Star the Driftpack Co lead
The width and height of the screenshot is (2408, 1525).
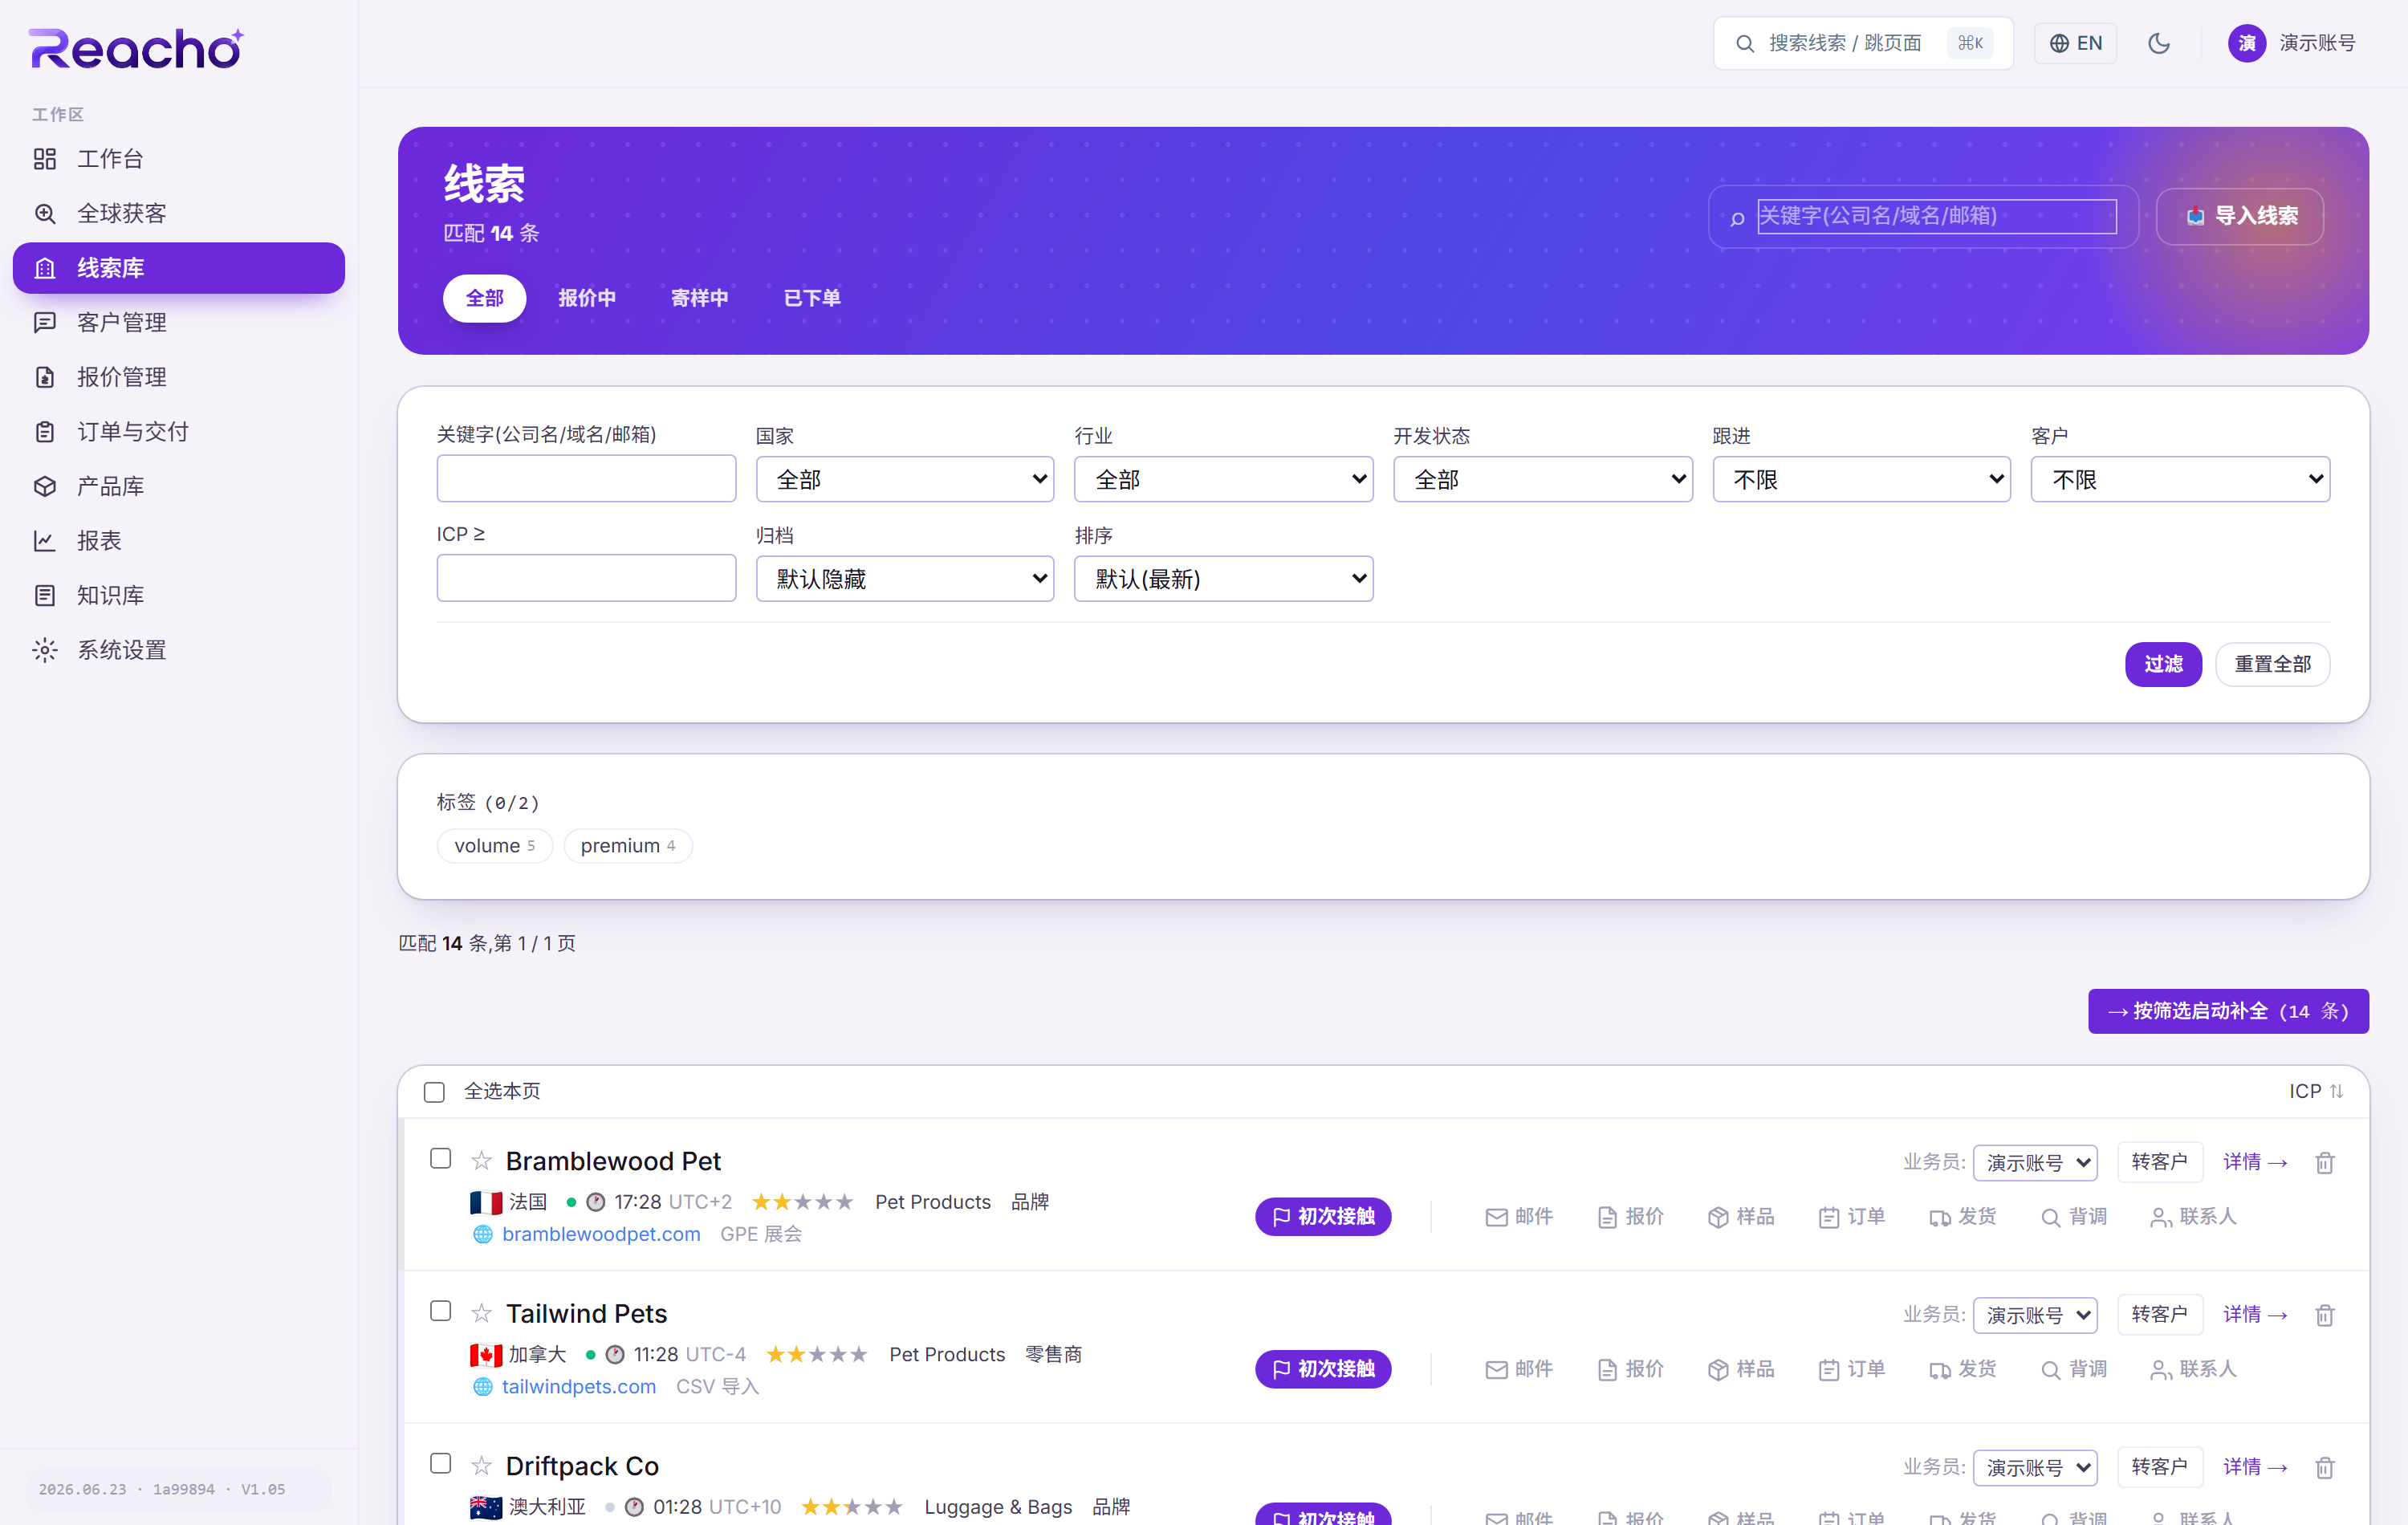[481, 1465]
